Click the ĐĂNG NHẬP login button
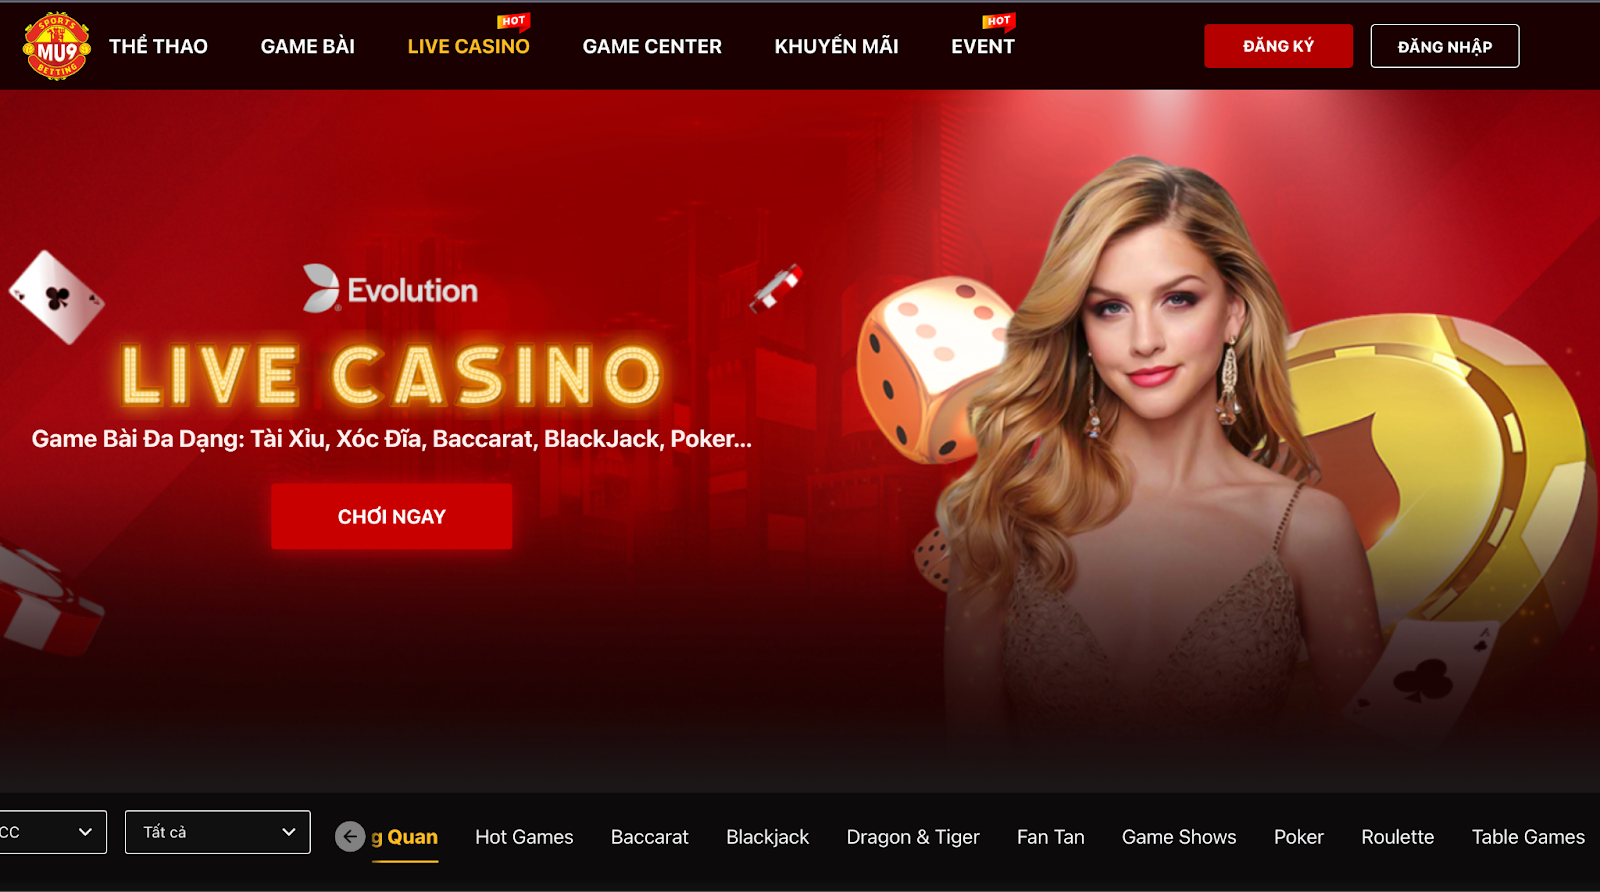Image resolution: width=1600 pixels, height=892 pixels. coord(1445,46)
